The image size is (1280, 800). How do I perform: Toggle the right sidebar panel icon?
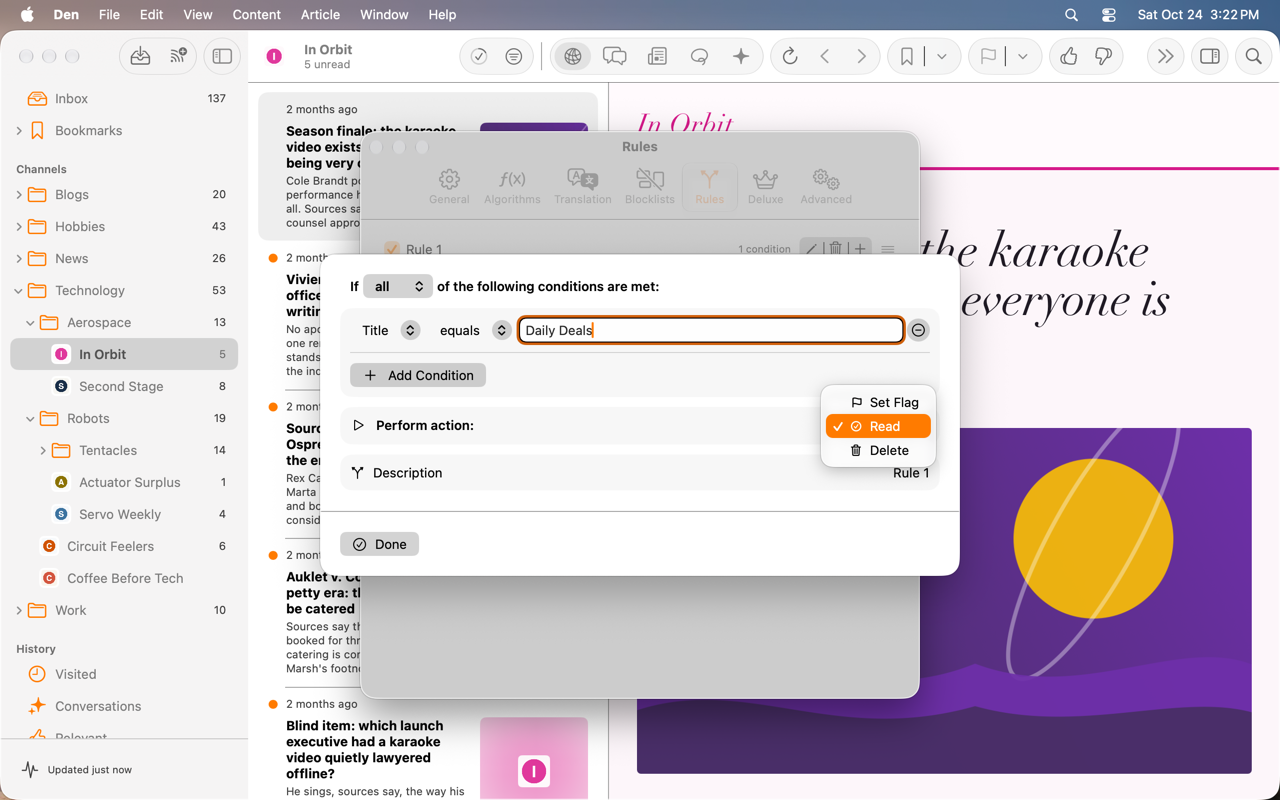point(1210,57)
